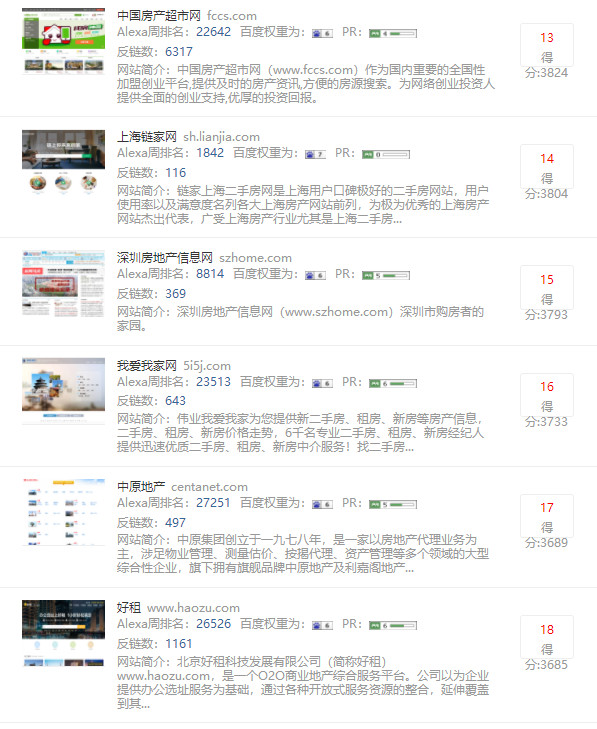This screenshot has height=729, width=597.
Task: Open the 深圳房地产信息网 title link
Action: 165,258
